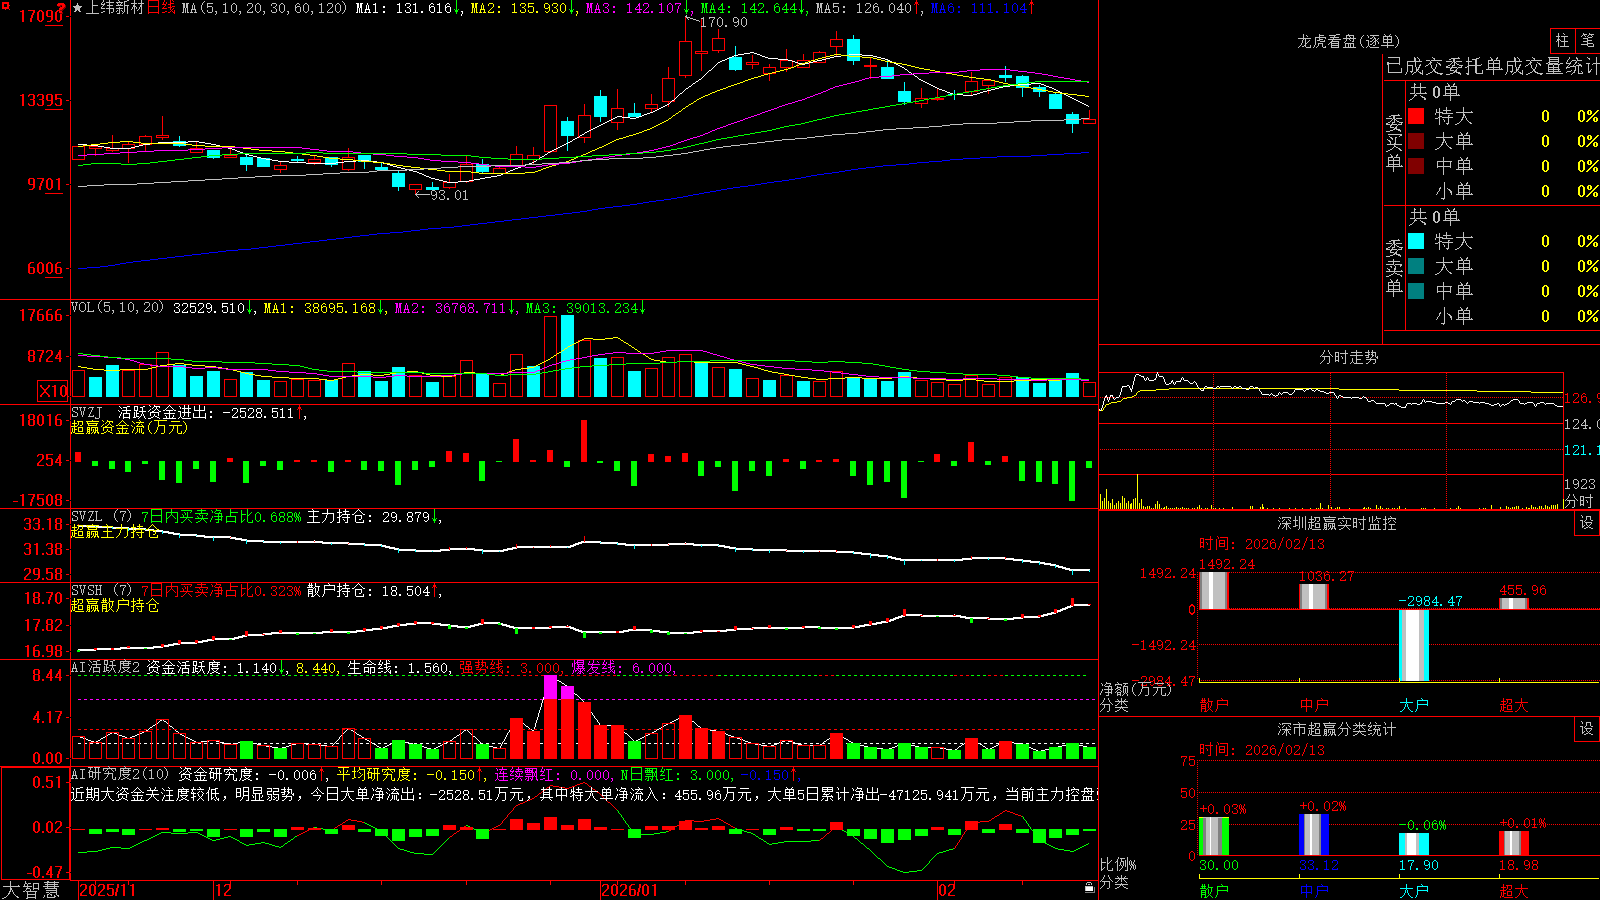Click the AI活跃度2 indicator label
Image resolution: width=1600 pixels, height=900 pixels.
(106, 668)
